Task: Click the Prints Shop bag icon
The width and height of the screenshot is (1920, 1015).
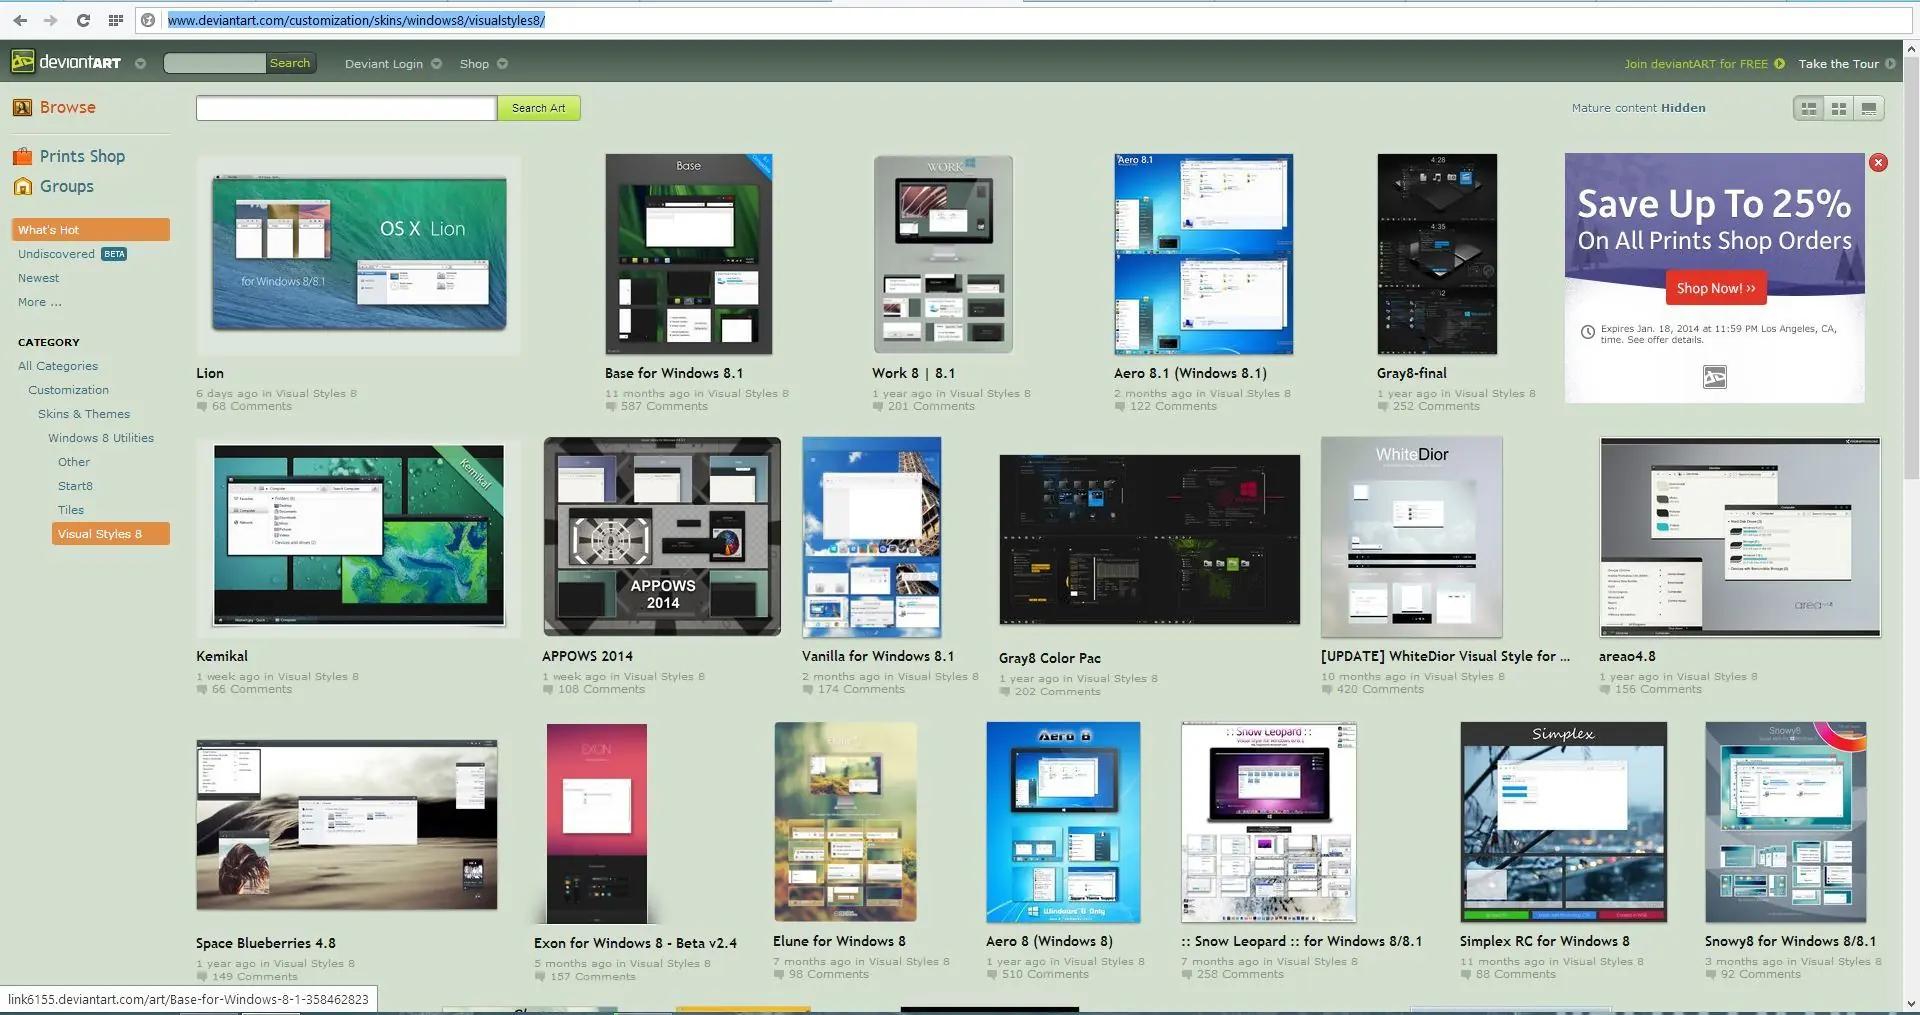Action: (22, 156)
